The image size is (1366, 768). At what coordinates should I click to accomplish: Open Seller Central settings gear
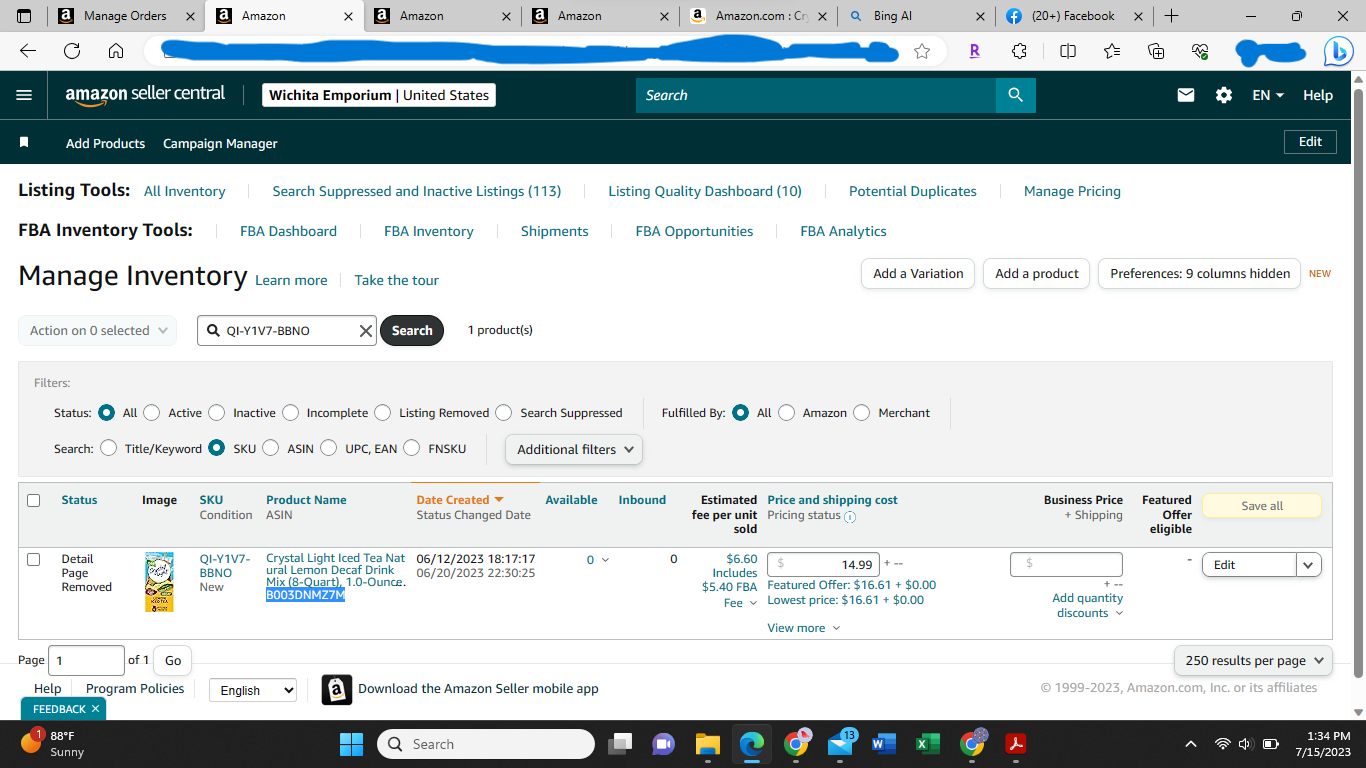click(1224, 95)
